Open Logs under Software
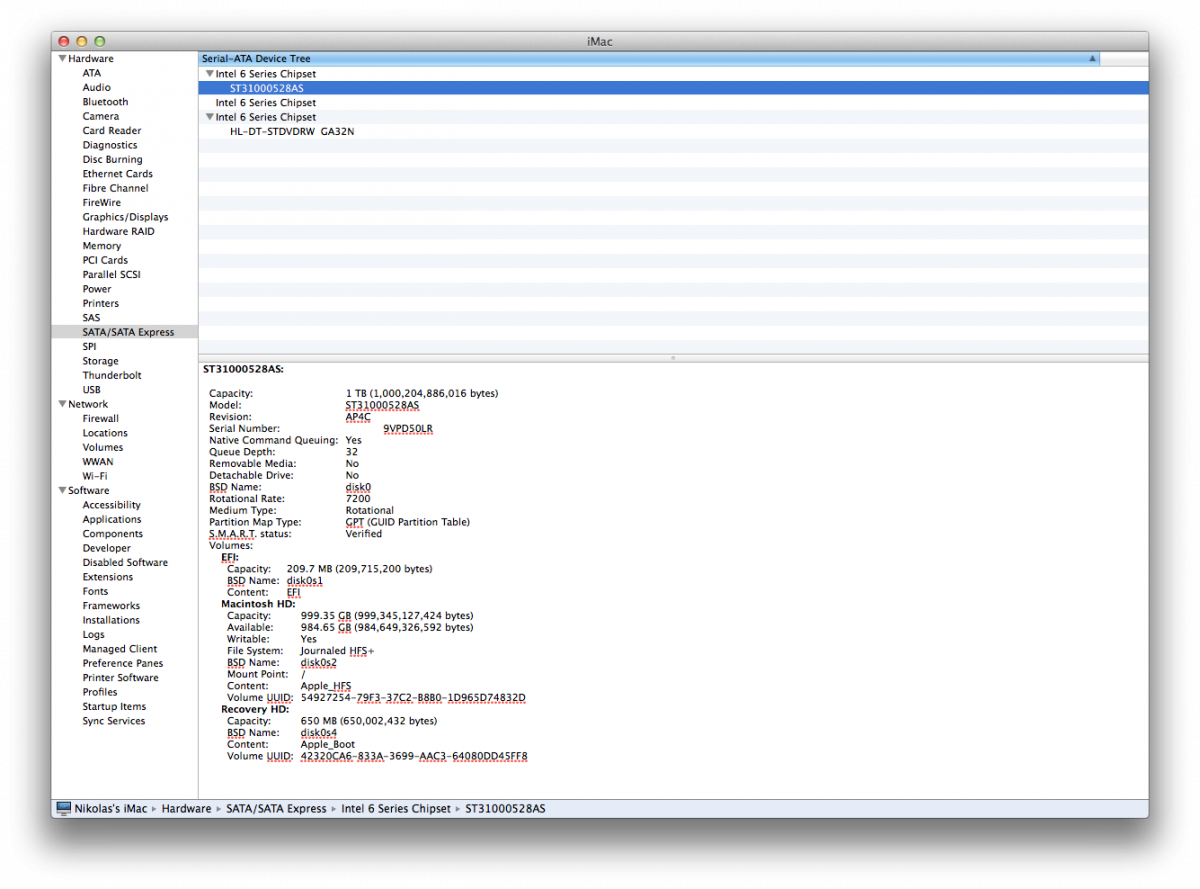This screenshot has height=889, width=1200. click(x=93, y=635)
